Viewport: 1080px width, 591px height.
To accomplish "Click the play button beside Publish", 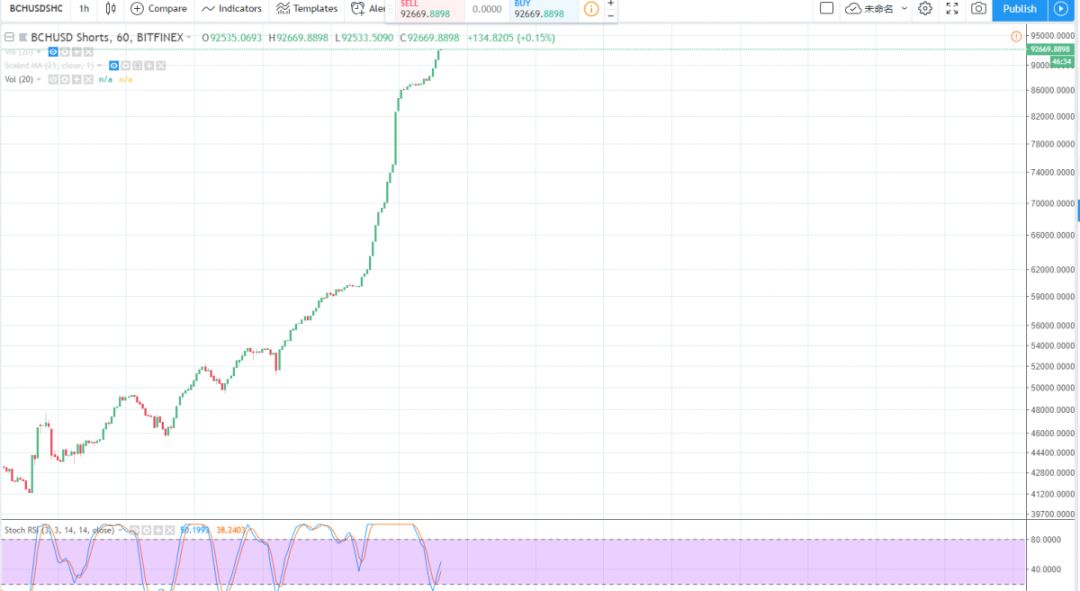I will click(1061, 9).
